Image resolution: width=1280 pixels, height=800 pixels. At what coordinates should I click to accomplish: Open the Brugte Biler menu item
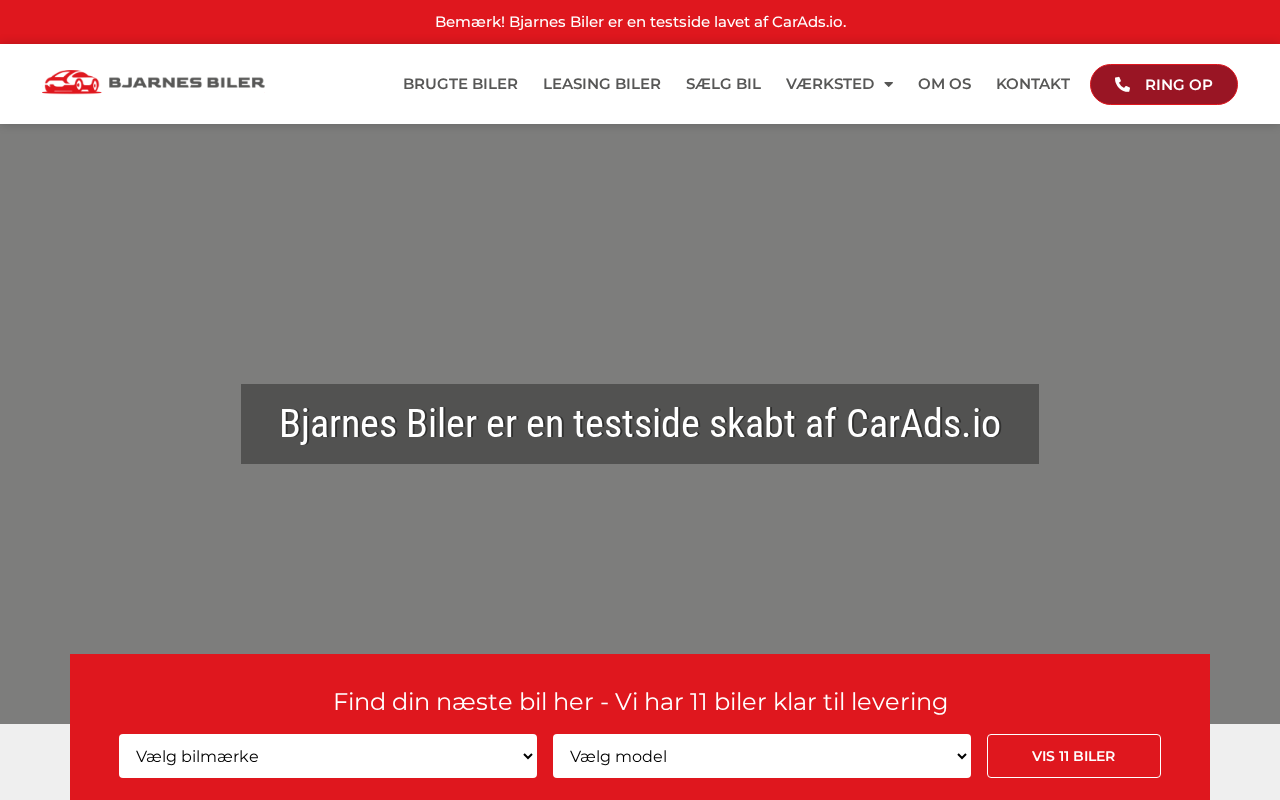(460, 84)
